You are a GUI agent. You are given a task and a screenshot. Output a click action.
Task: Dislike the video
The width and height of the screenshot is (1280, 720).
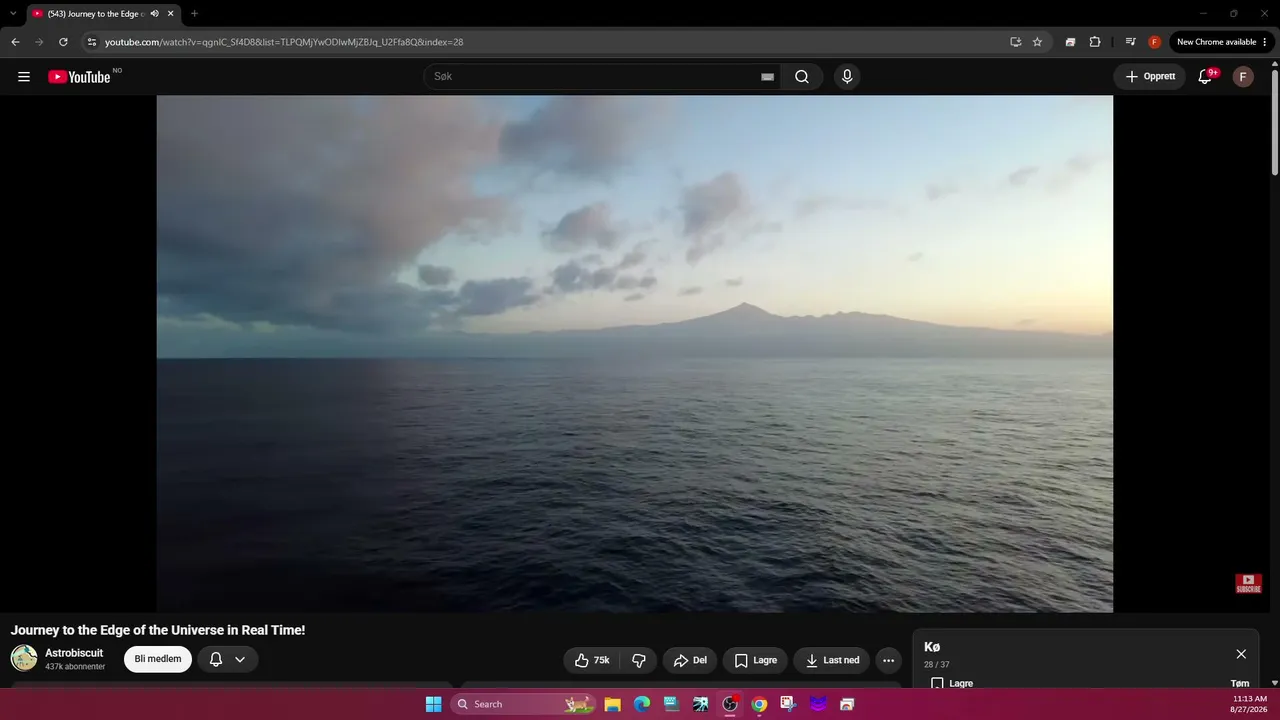click(639, 660)
